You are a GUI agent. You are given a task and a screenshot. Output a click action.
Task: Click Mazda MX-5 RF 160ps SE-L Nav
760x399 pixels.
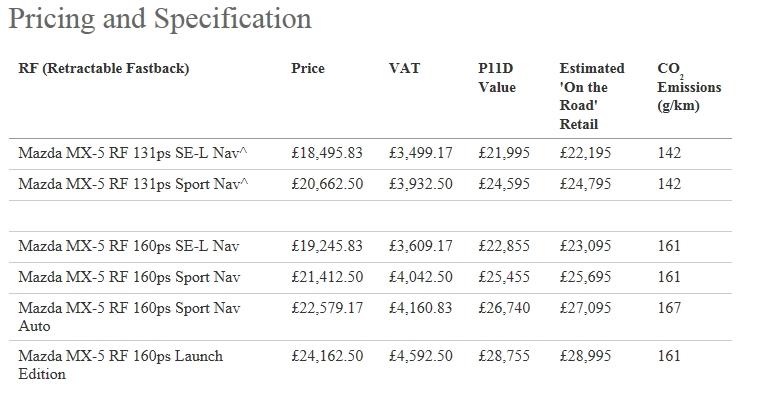tap(129, 246)
